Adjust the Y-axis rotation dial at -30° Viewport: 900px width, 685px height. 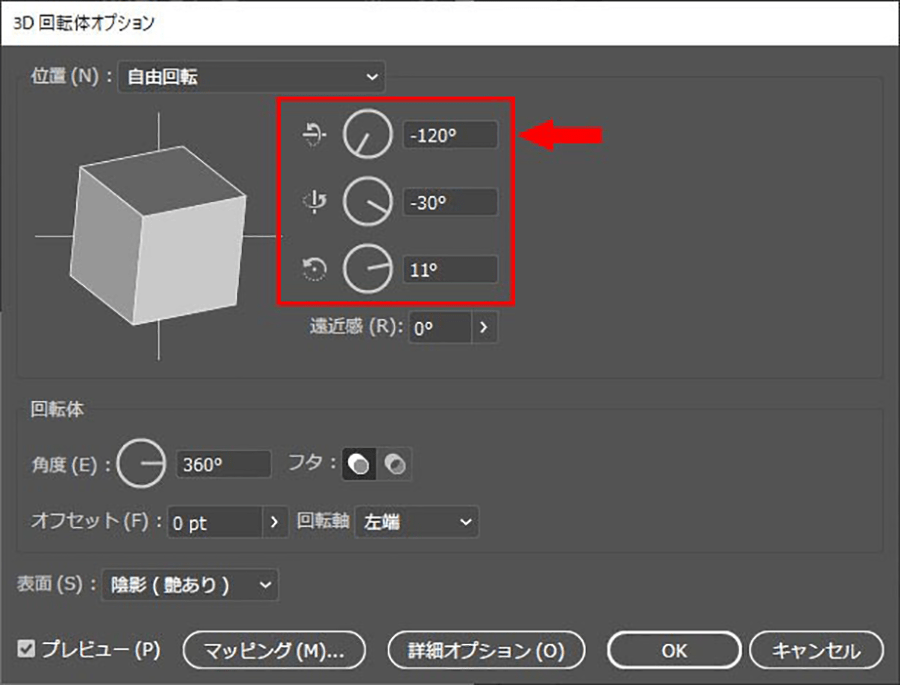pos(367,202)
